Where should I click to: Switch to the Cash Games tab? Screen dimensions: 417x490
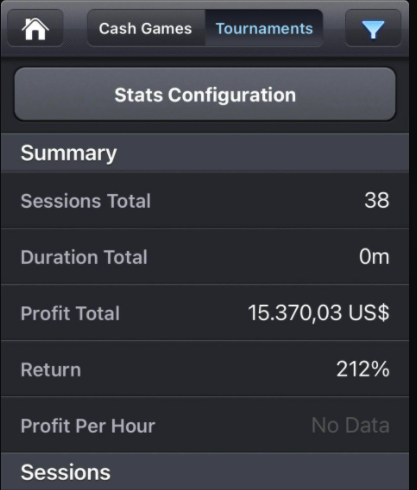click(x=146, y=28)
